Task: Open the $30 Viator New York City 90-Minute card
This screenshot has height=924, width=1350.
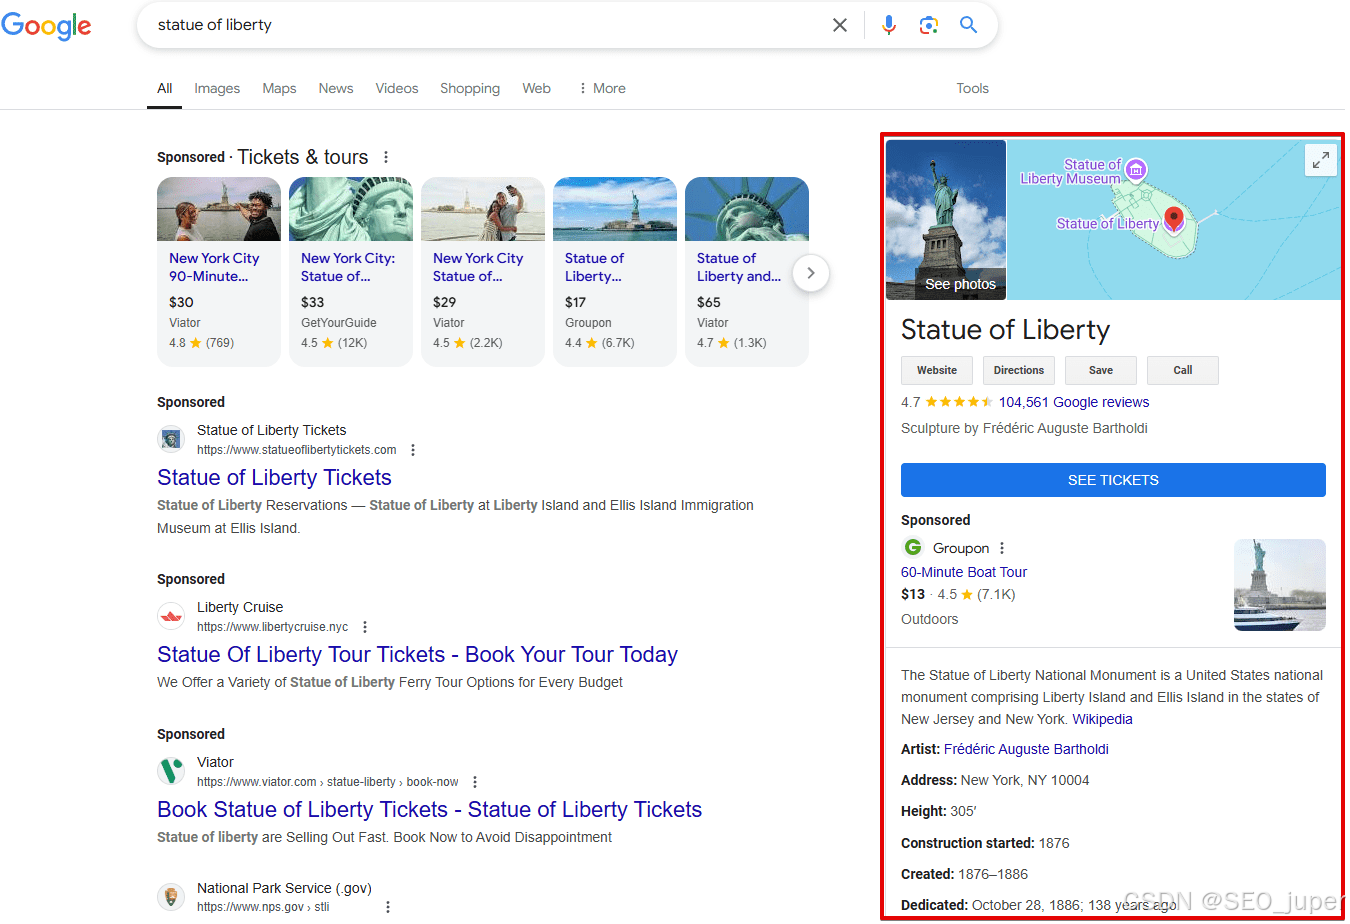Action: [219, 272]
